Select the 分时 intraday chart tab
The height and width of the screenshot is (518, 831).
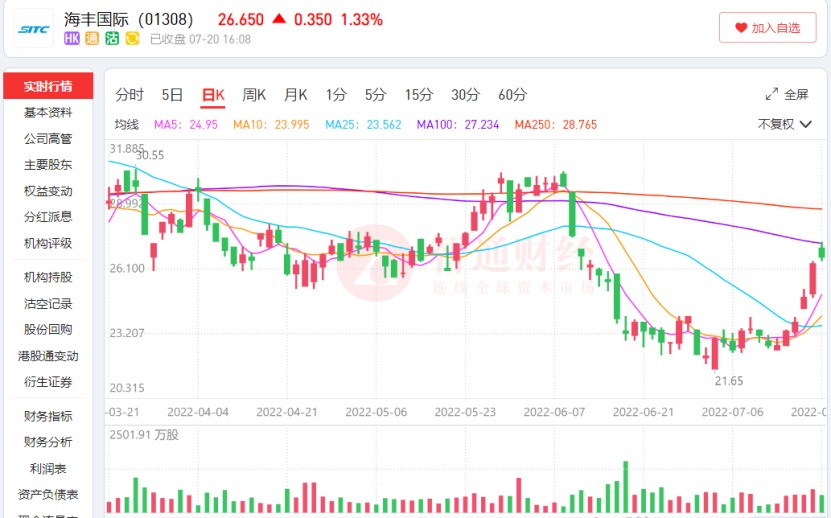[x=129, y=95]
